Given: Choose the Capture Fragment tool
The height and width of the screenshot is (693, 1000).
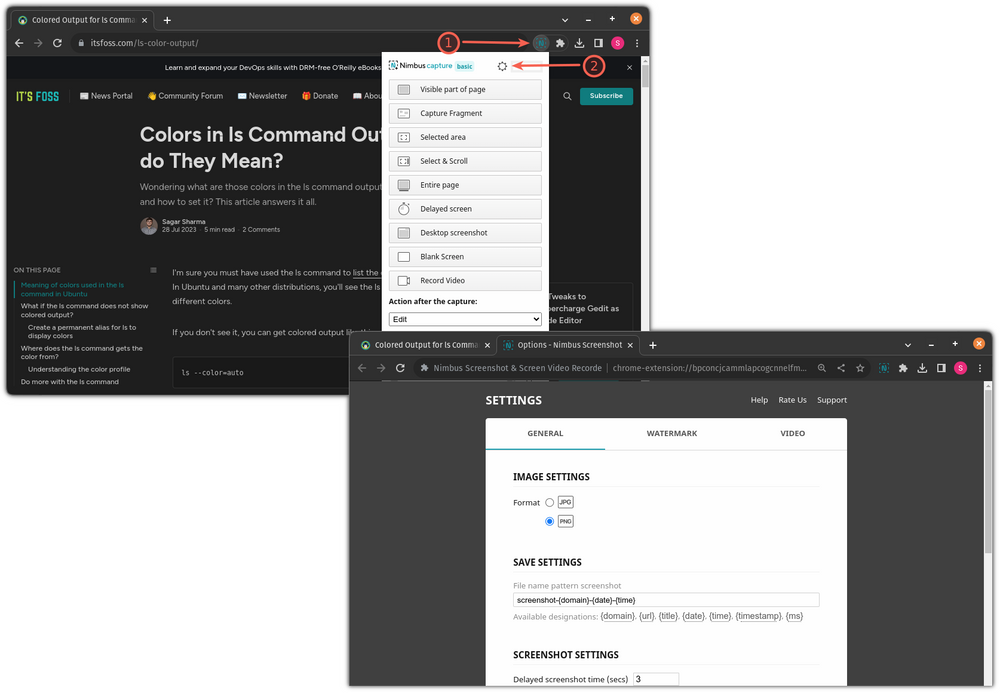Looking at the screenshot, I should point(464,113).
